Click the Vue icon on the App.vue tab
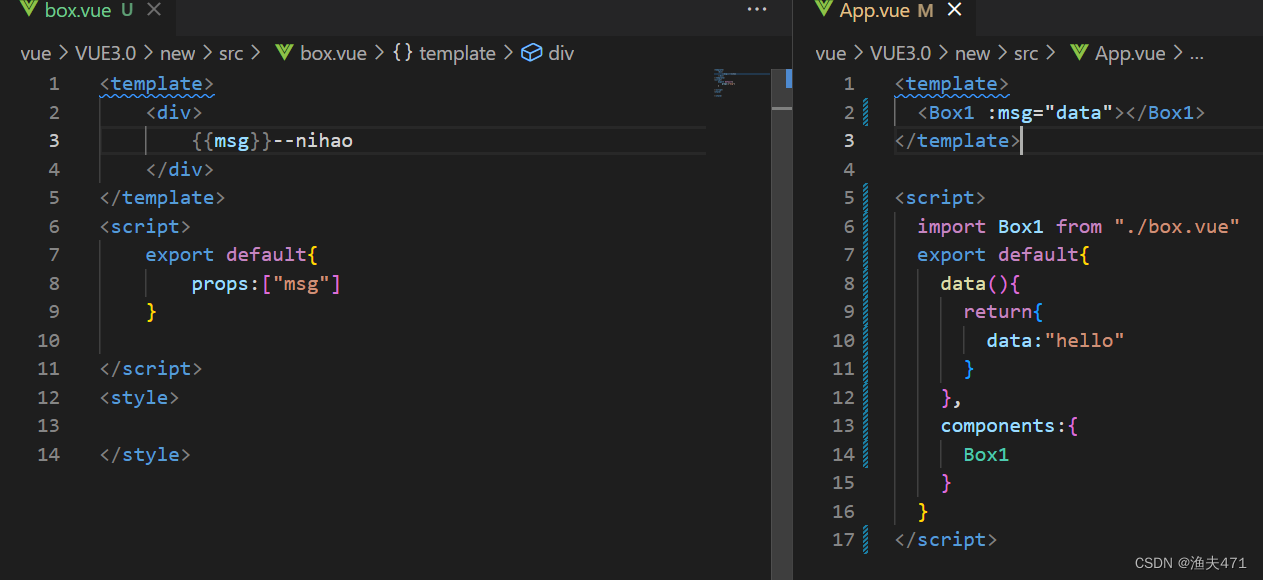This screenshot has width=1263, height=580. click(823, 11)
